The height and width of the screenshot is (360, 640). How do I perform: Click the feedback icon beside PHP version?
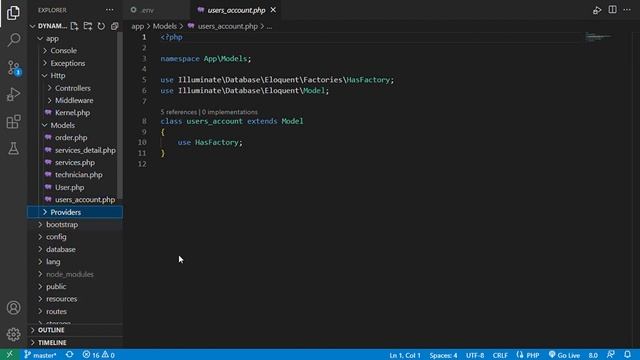(611, 354)
